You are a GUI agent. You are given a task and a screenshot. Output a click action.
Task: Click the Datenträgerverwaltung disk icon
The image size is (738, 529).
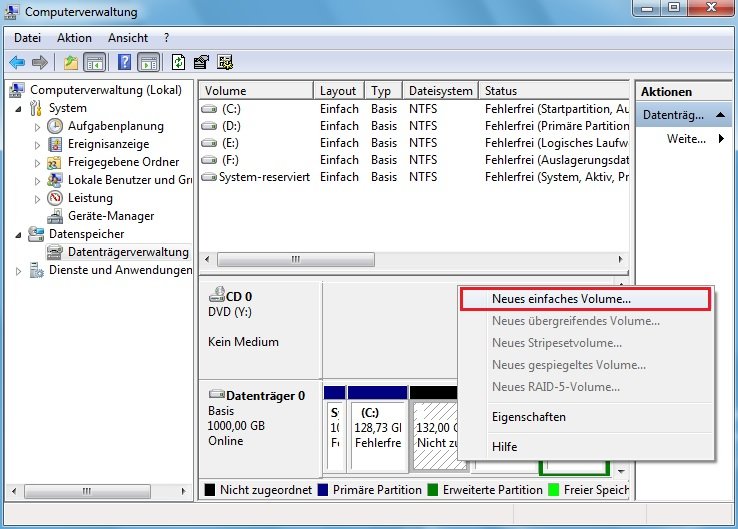55,252
